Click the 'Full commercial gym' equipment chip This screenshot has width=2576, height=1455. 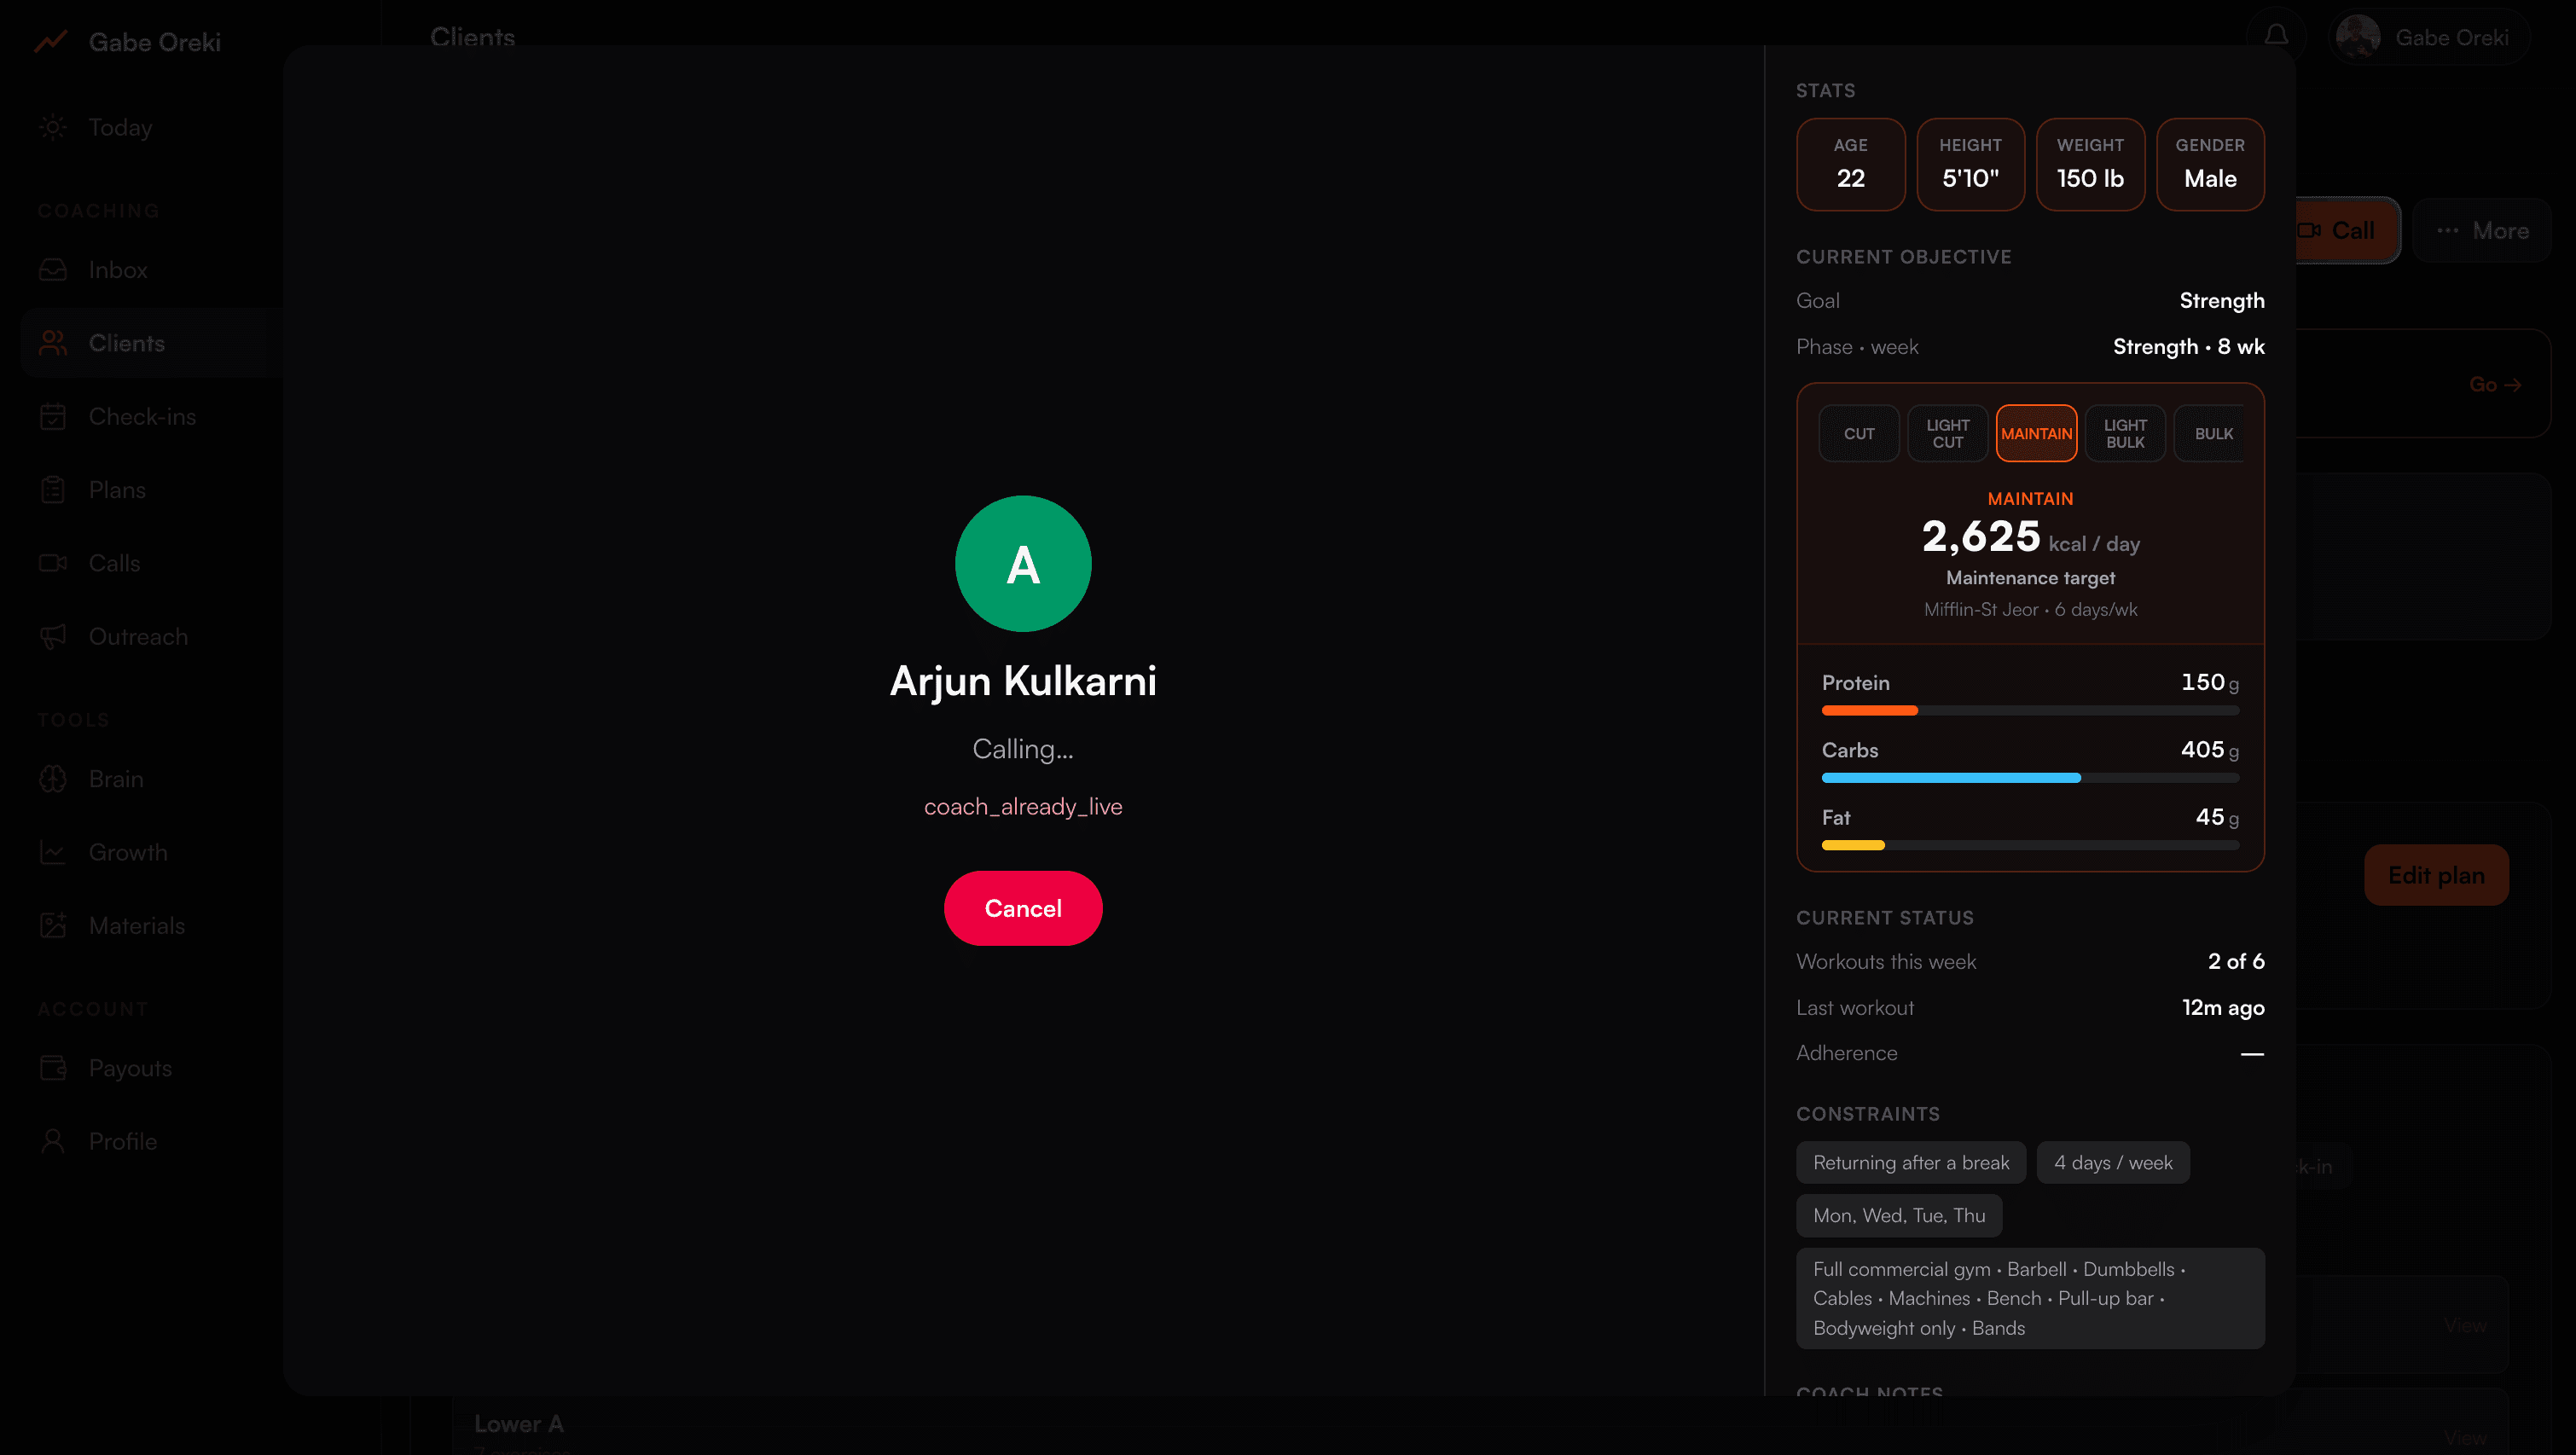[x=2030, y=1298]
